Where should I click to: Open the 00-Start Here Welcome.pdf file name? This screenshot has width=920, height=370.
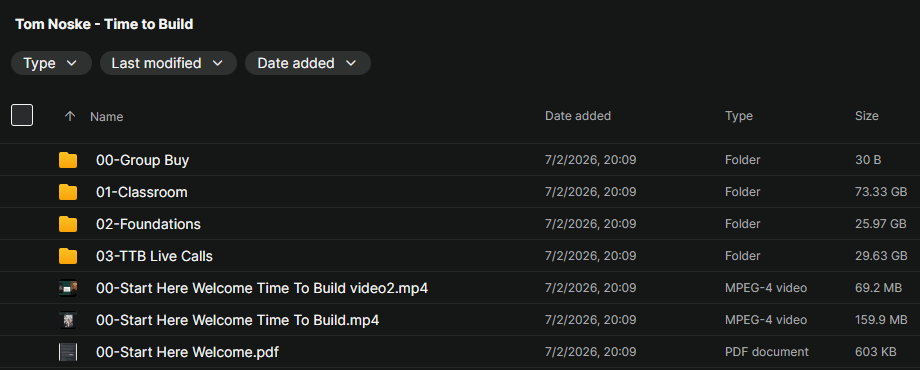pyautogui.click(x=187, y=352)
